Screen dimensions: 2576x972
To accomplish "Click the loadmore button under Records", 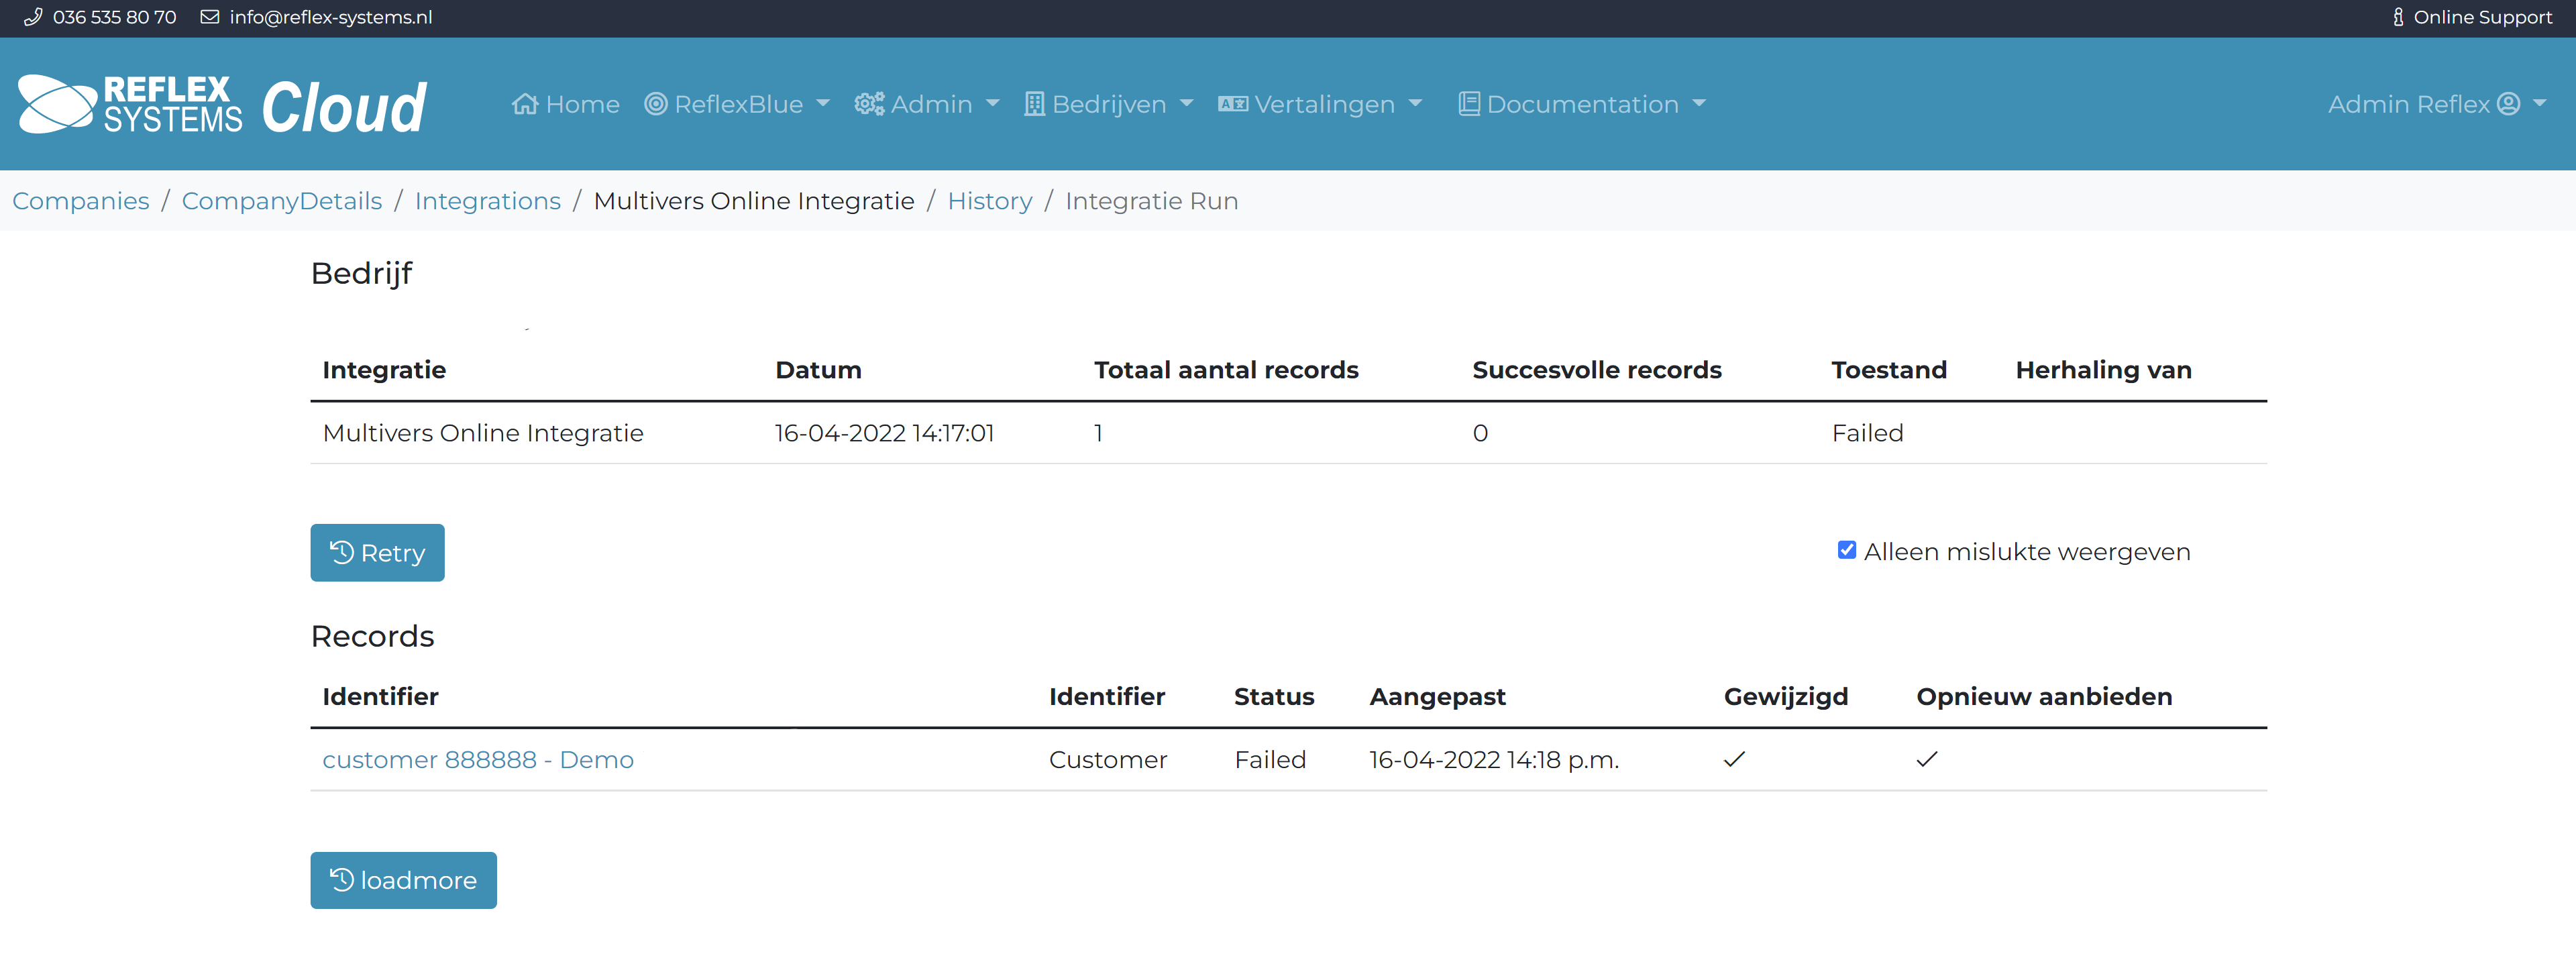I will [403, 880].
